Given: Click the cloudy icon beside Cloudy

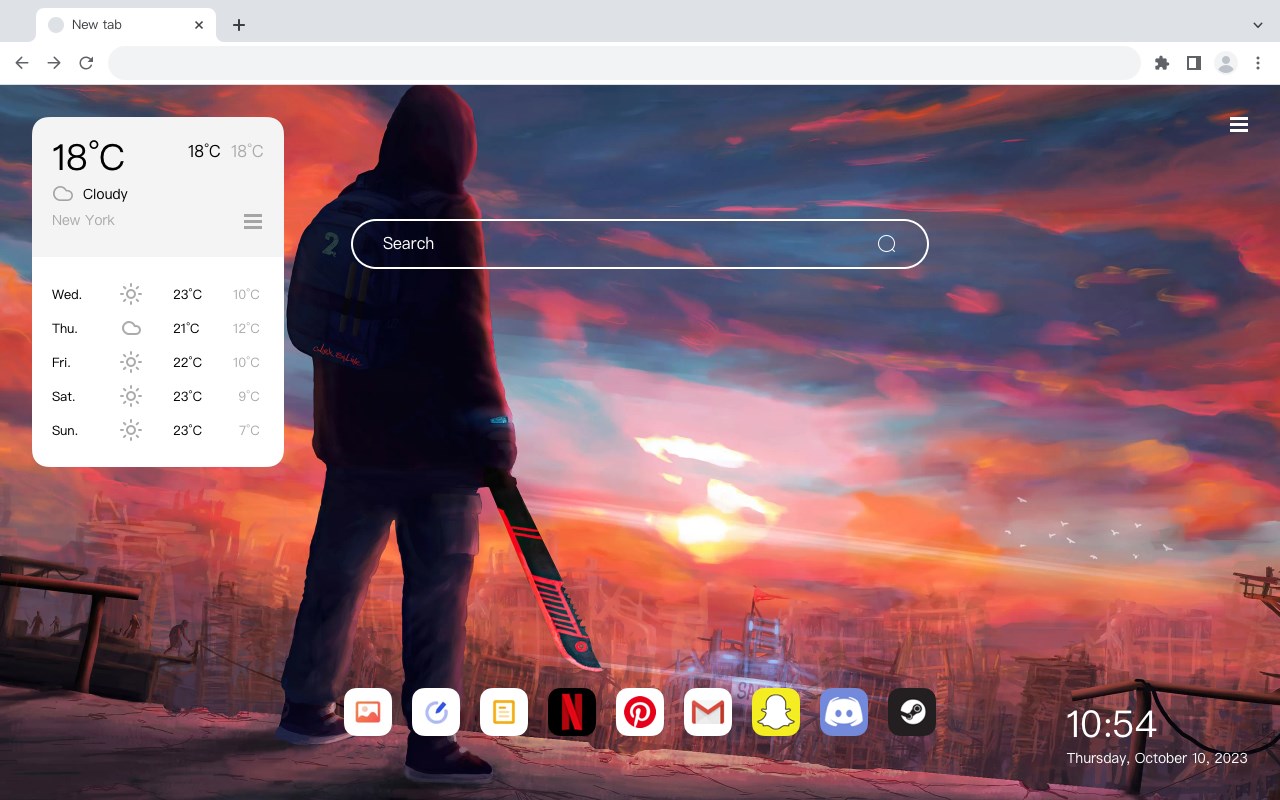Looking at the screenshot, I should (63, 194).
